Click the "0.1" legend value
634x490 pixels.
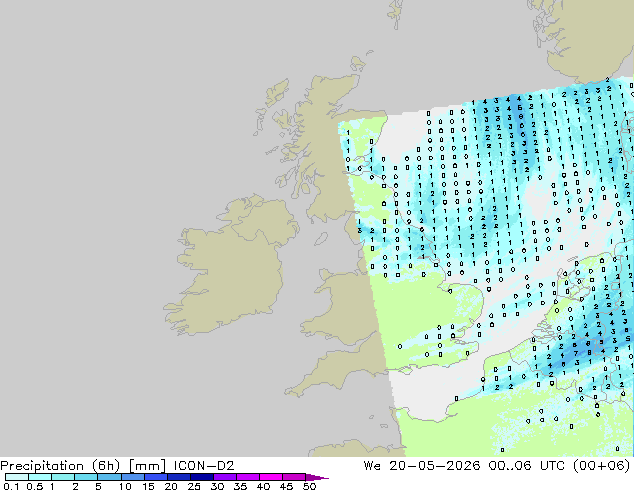tap(11, 486)
